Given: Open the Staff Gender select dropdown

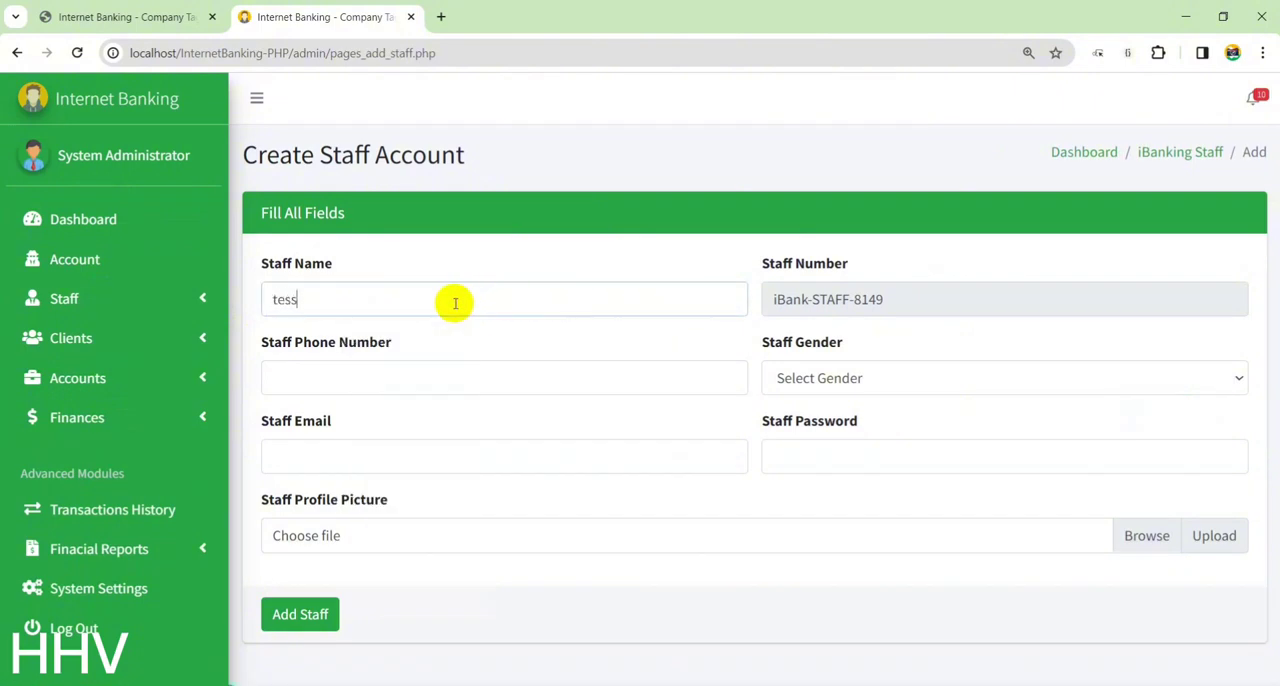Looking at the screenshot, I should pyautogui.click(x=1005, y=378).
